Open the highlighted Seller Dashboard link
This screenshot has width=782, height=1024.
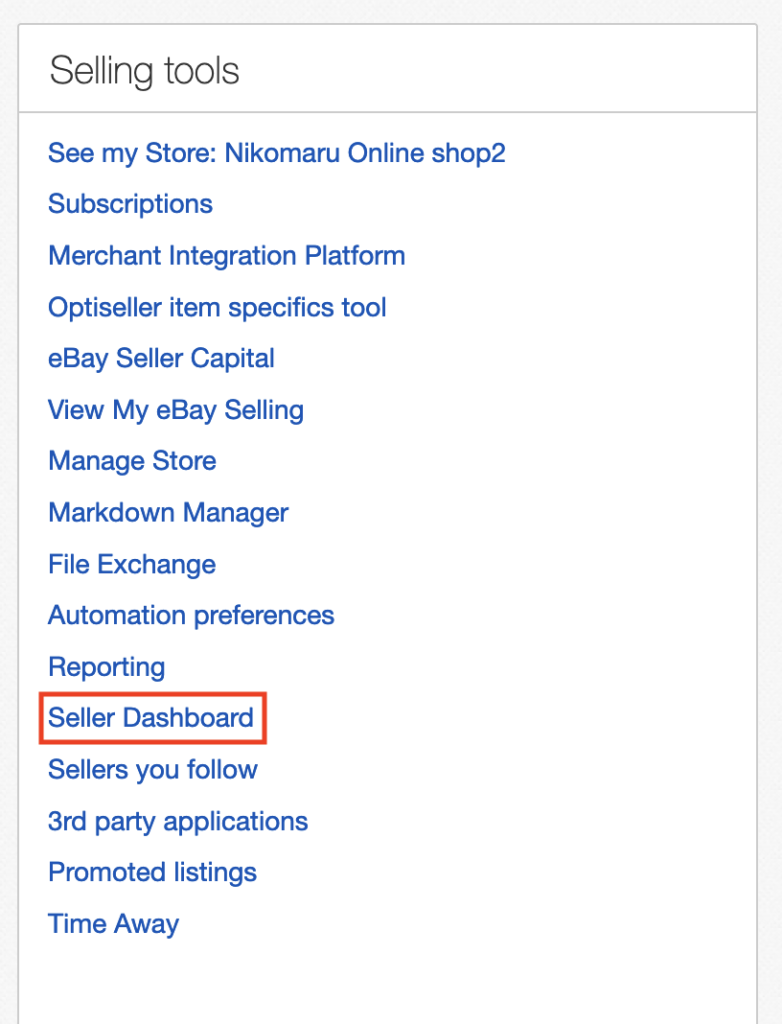[150, 718]
